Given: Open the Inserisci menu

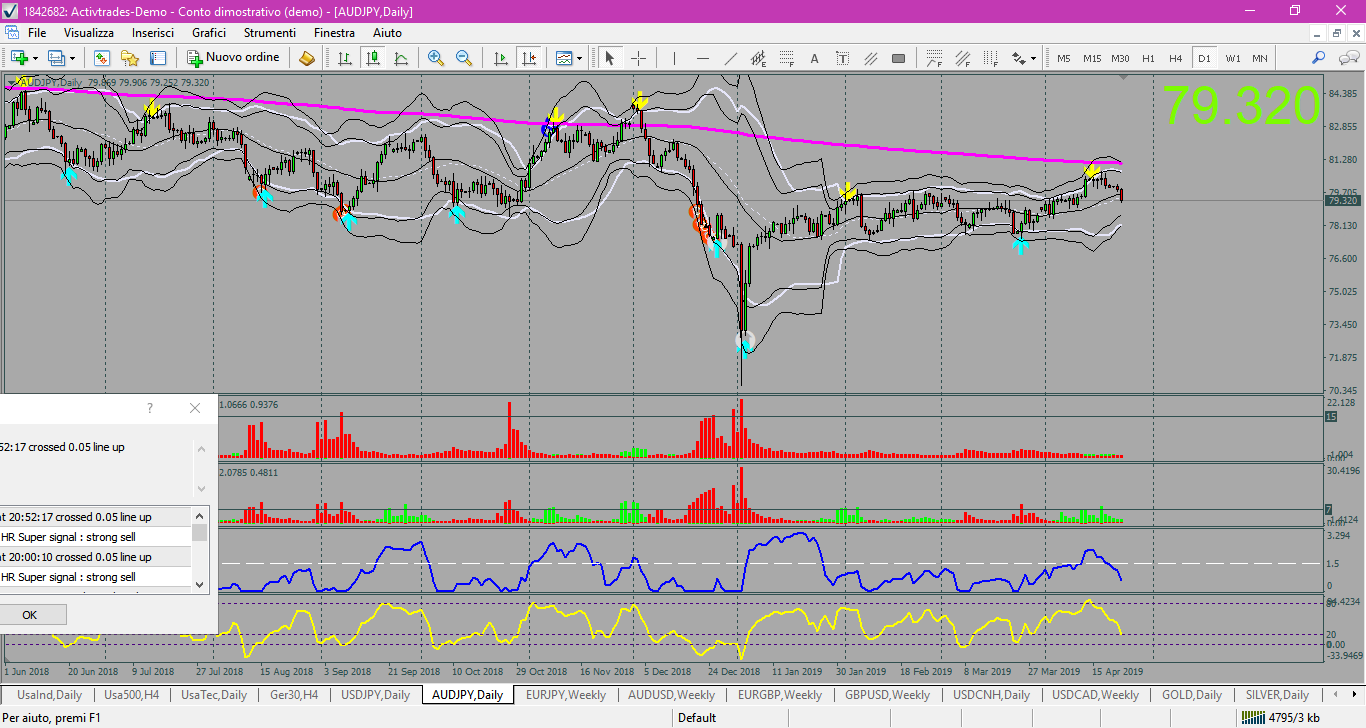Looking at the screenshot, I should 153,33.
